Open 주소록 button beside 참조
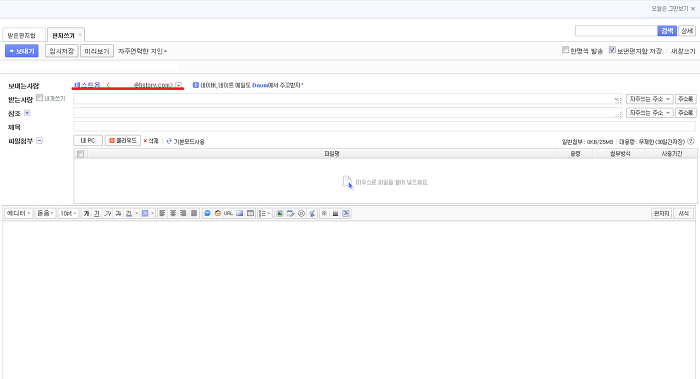 [x=685, y=113]
